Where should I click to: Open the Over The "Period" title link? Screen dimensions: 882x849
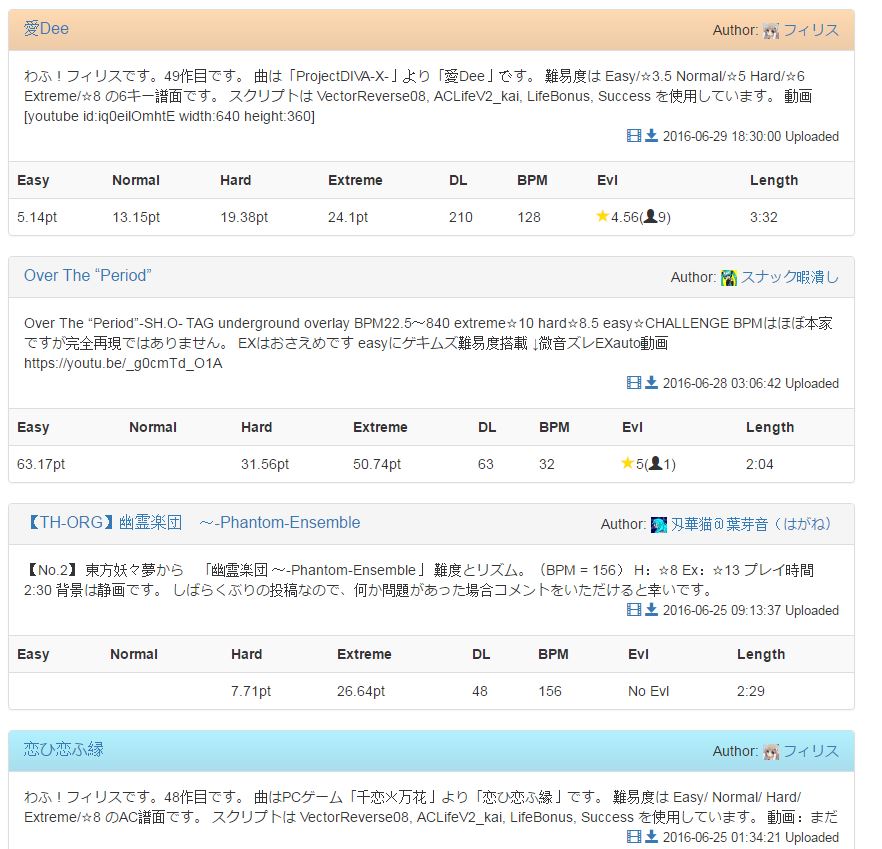tap(87, 276)
